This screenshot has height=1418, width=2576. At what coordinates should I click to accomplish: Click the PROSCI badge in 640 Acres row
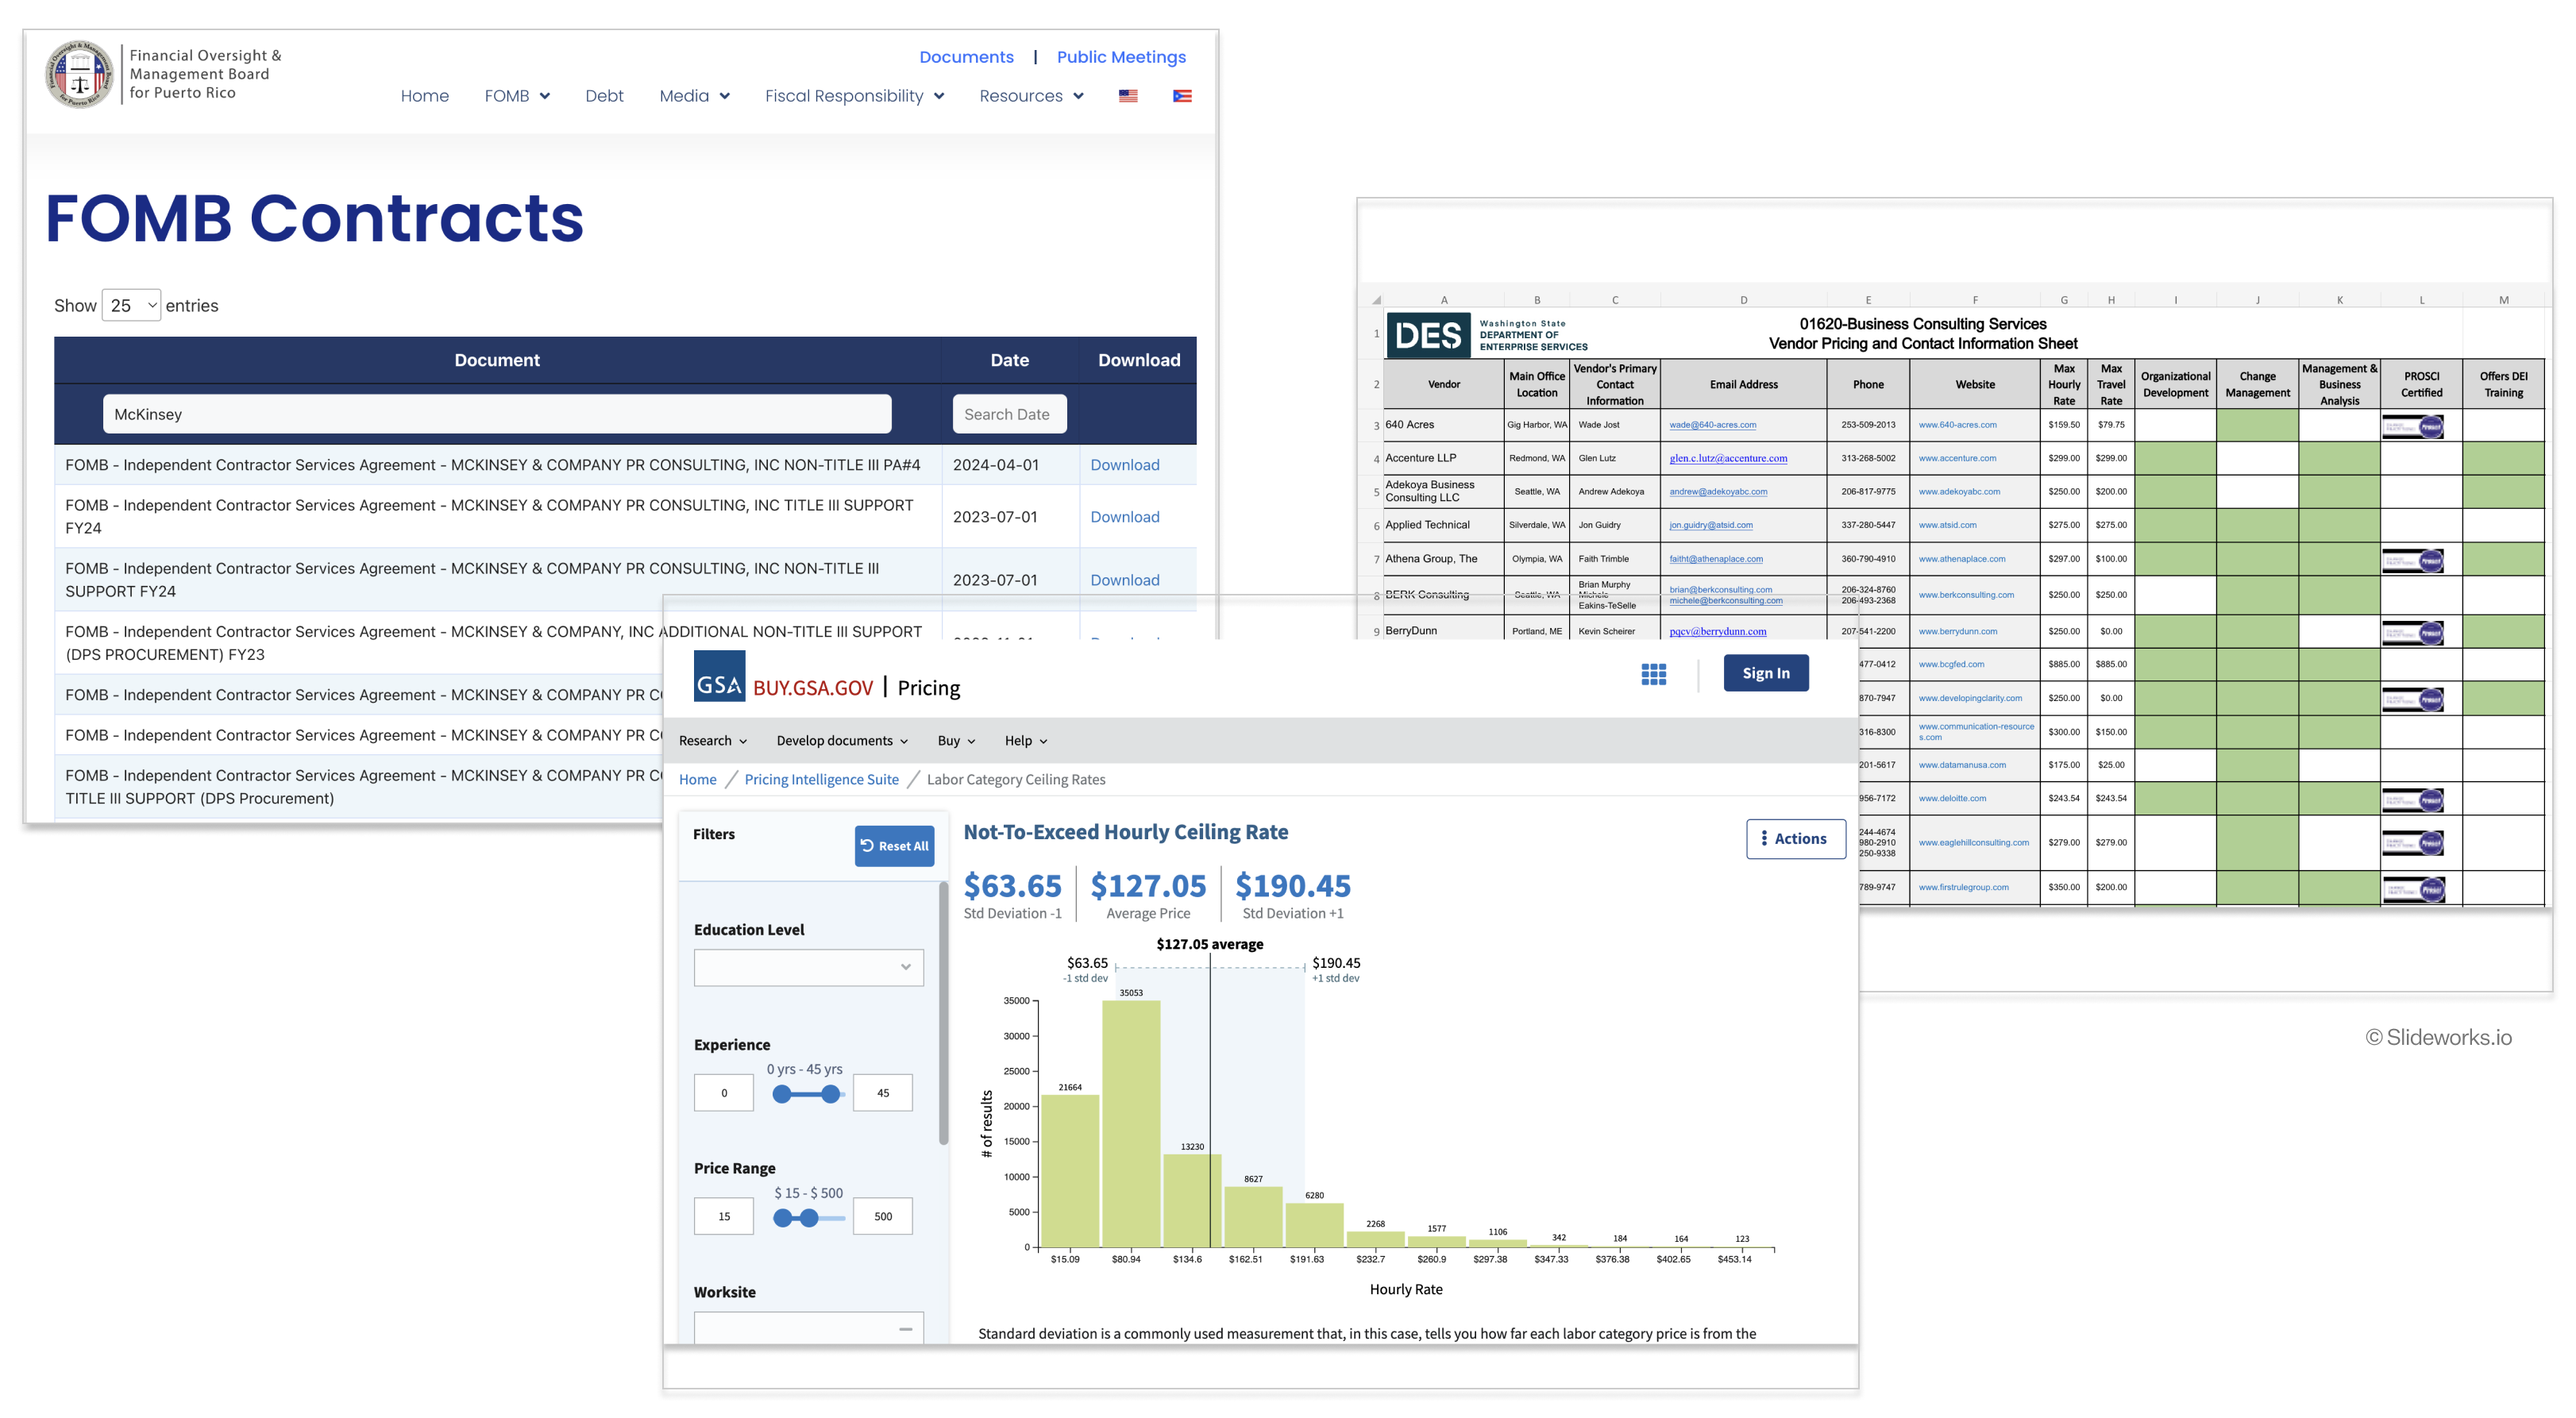coord(2412,427)
